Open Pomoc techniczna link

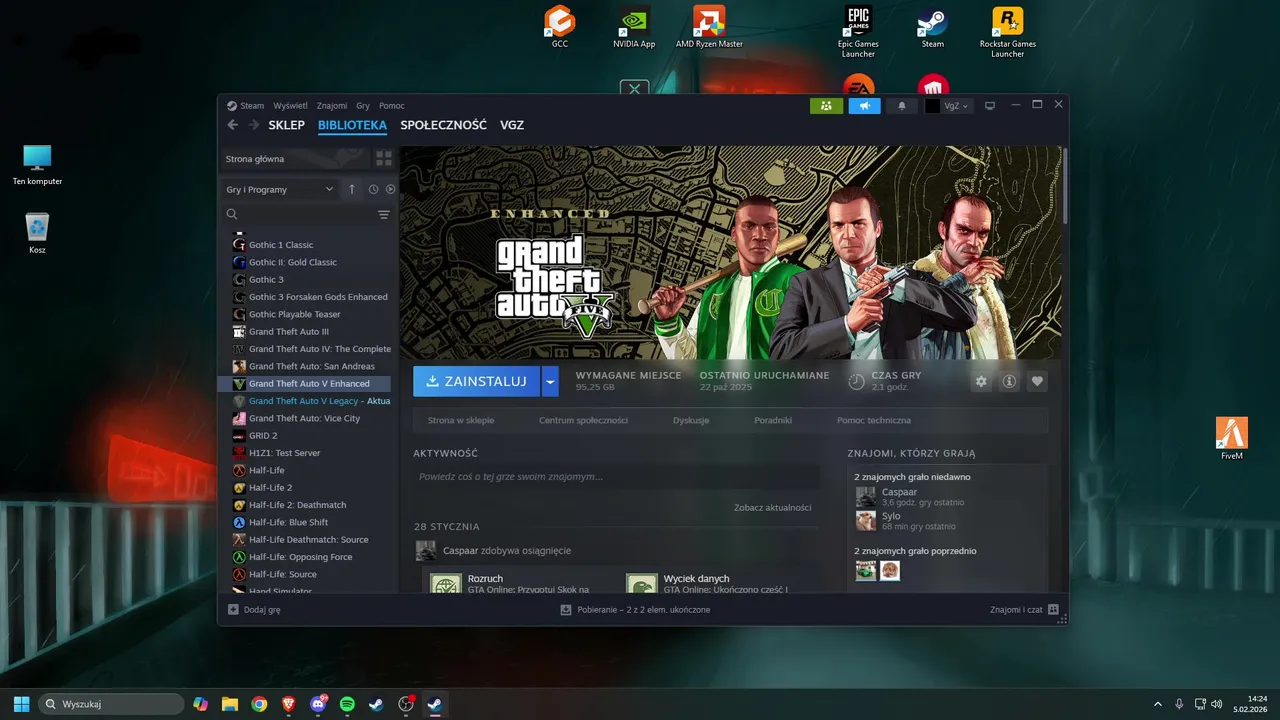pos(874,420)
